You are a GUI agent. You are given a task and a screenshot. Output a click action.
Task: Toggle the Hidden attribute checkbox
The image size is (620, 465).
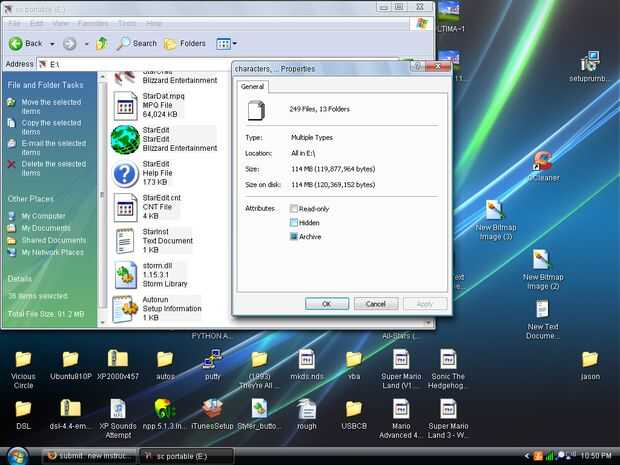pyautogui.click(x=293, y=222)
